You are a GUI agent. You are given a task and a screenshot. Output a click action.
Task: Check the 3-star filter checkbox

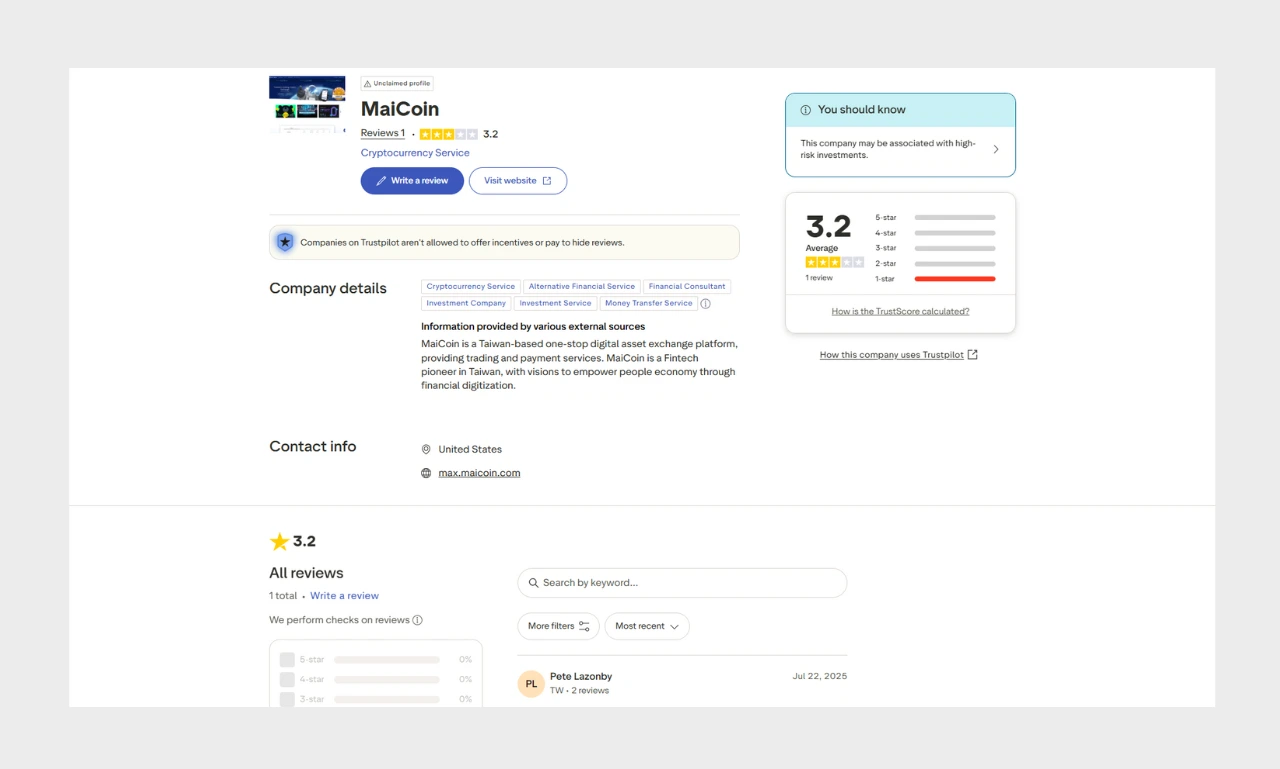coord(287,699)
